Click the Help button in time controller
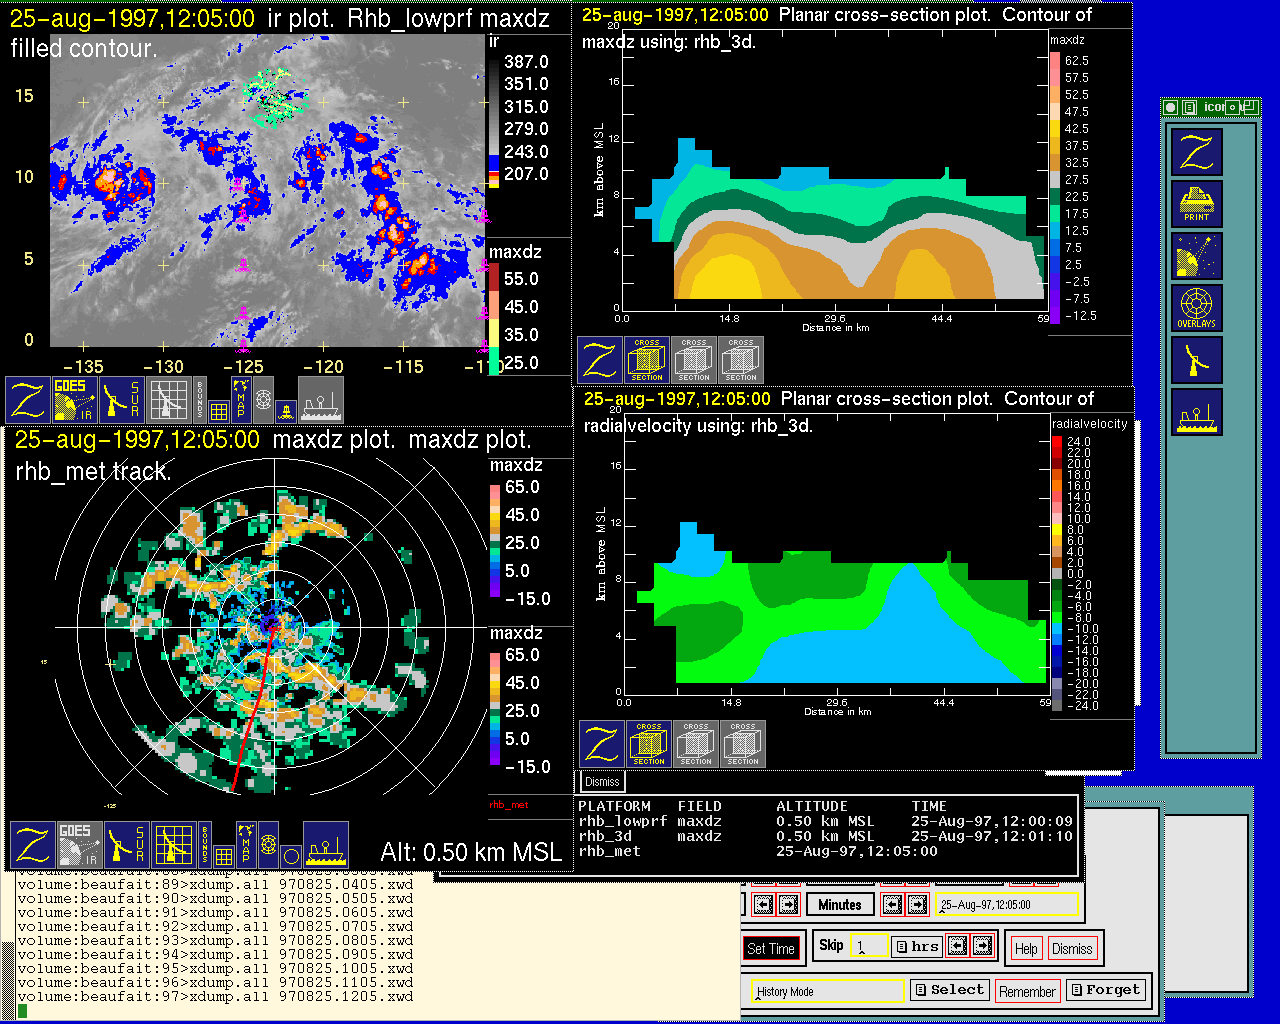1280x1024 pixels. coord(1026,948)
